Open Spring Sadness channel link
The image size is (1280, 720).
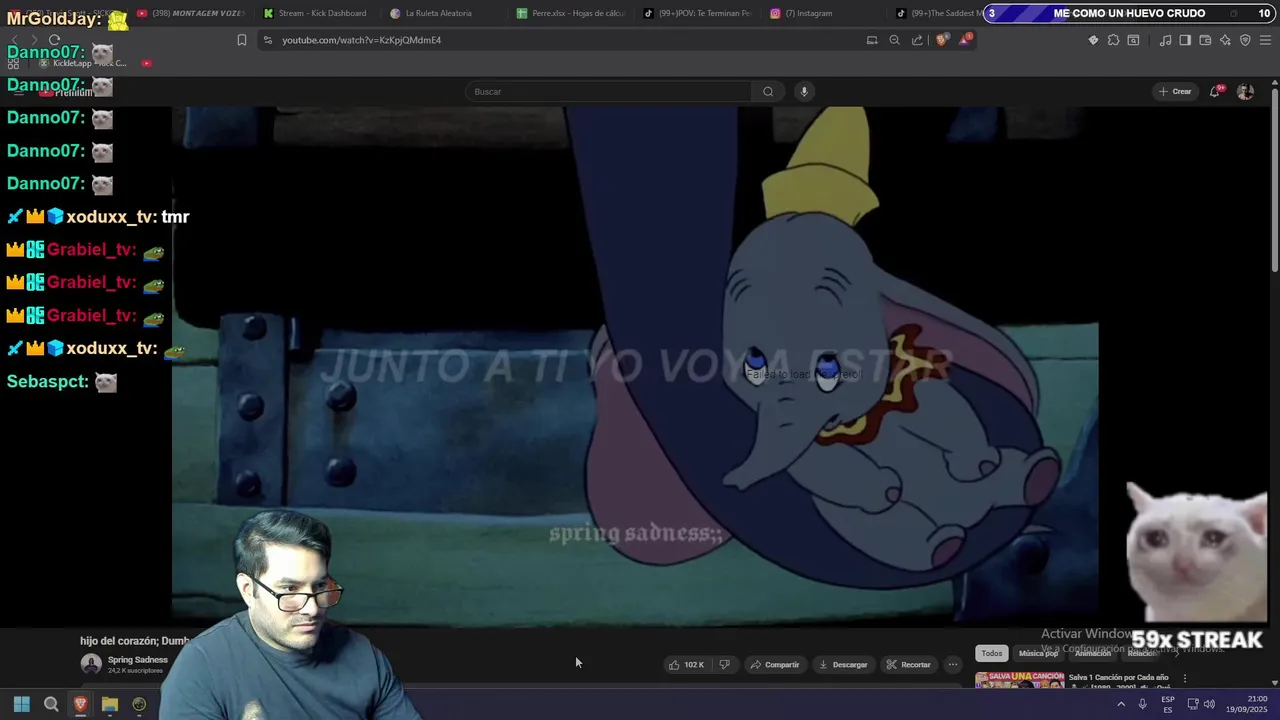138,660
